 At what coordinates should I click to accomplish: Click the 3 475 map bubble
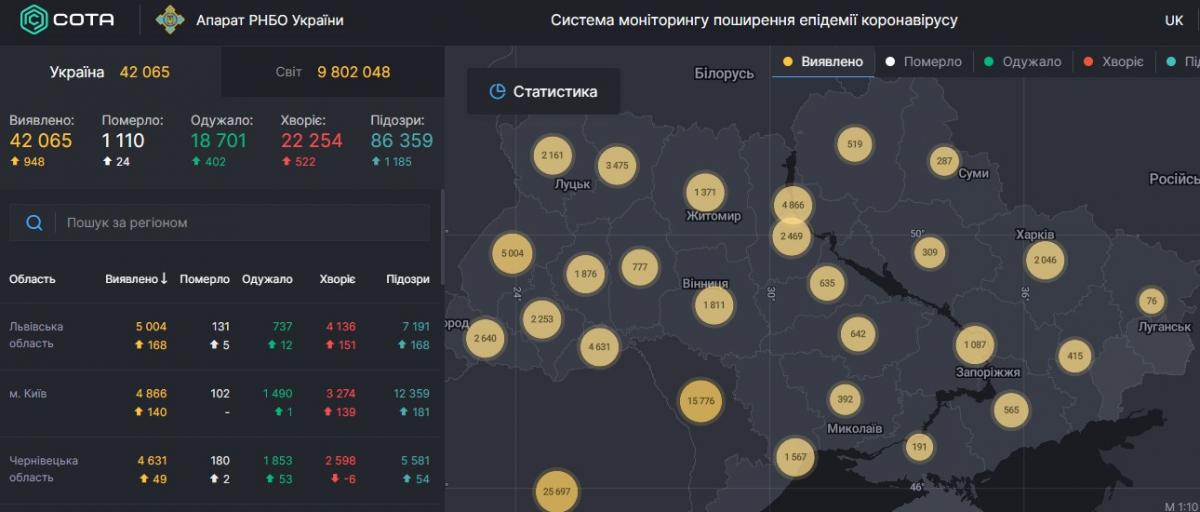[x=617, y=166]
